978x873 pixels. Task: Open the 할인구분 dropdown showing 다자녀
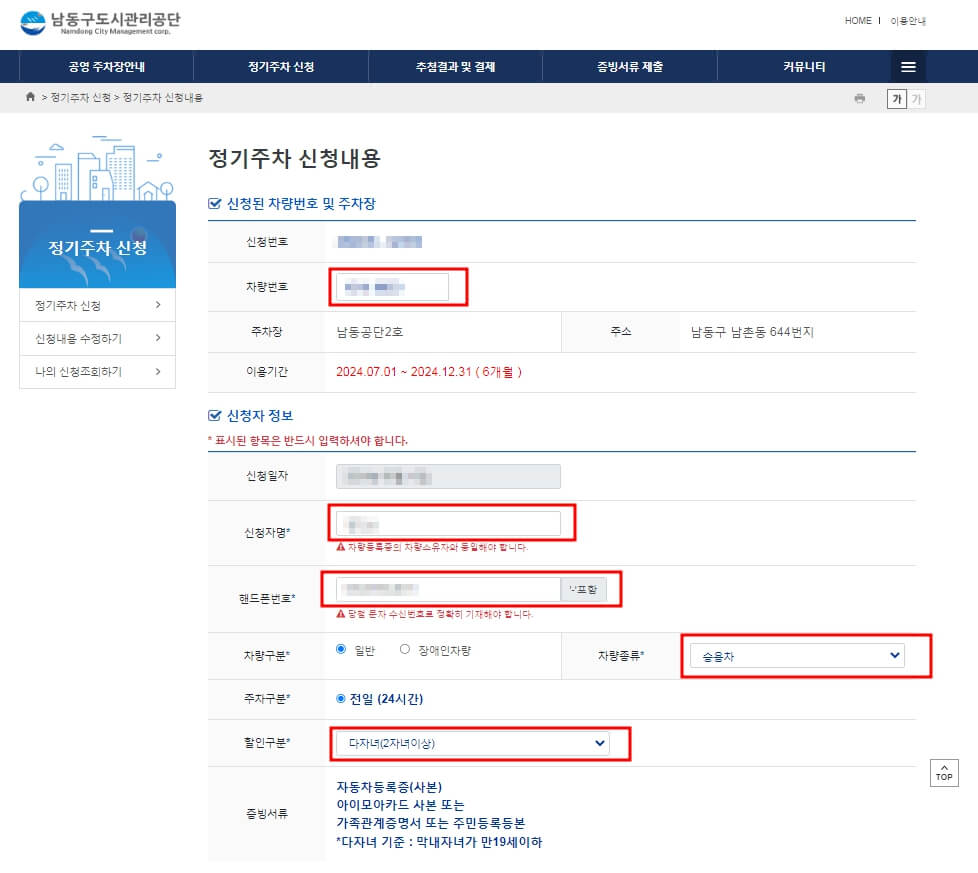(478, 743)
